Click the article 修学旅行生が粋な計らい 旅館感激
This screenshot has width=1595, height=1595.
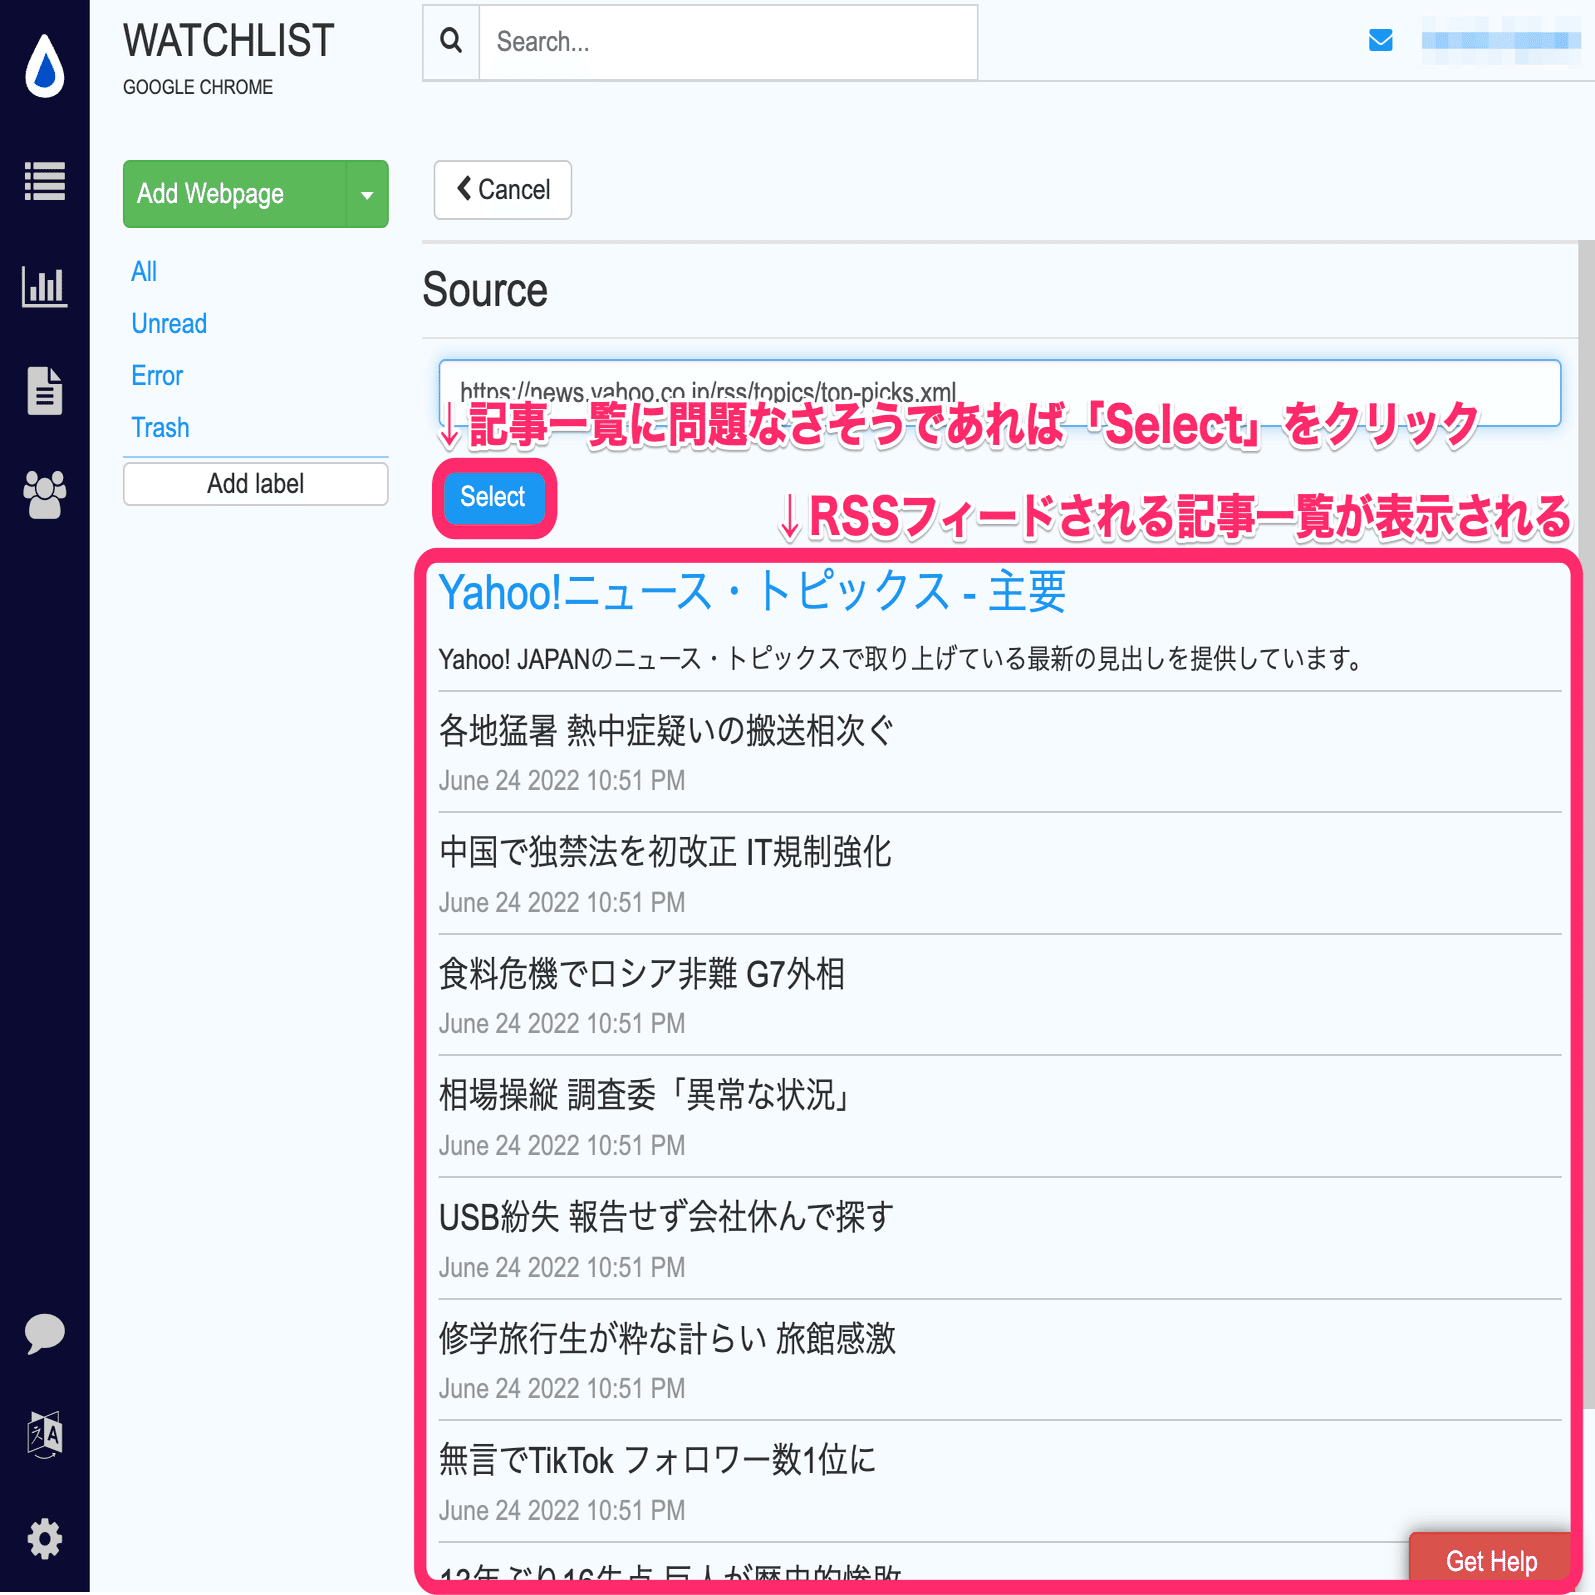pyautogui.click(x=667, y=1339)
